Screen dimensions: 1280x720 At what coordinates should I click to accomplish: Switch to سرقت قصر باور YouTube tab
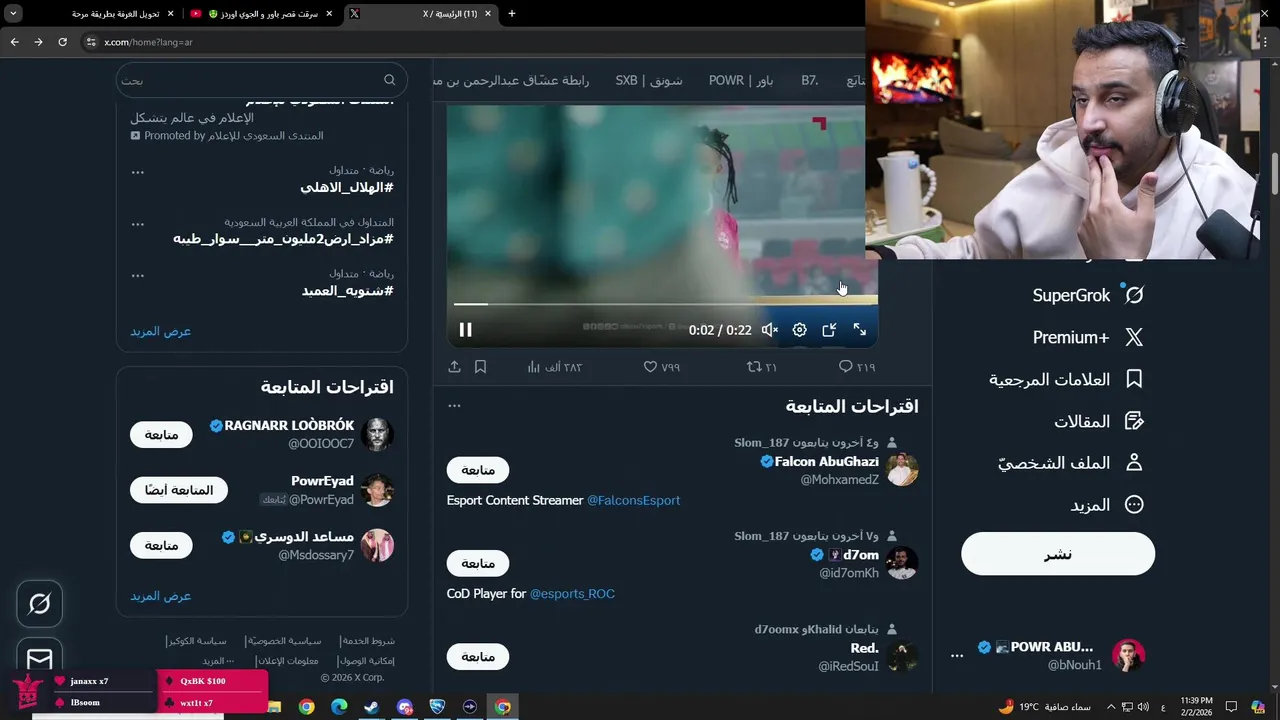click(263, 14)
